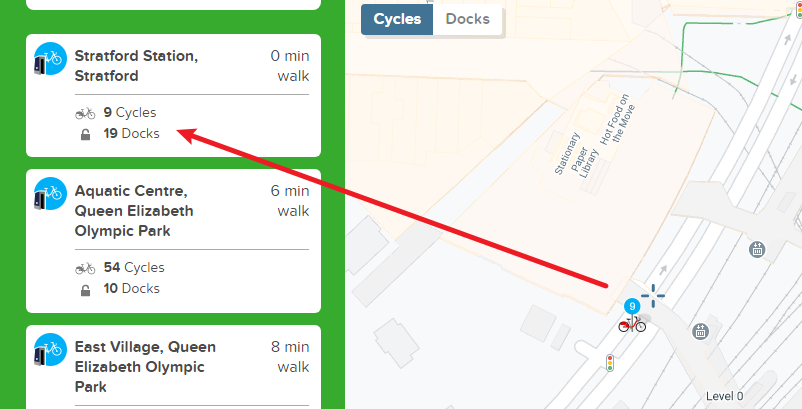Click the bicycle icon beside 54 Cycles

pos(85,268)
